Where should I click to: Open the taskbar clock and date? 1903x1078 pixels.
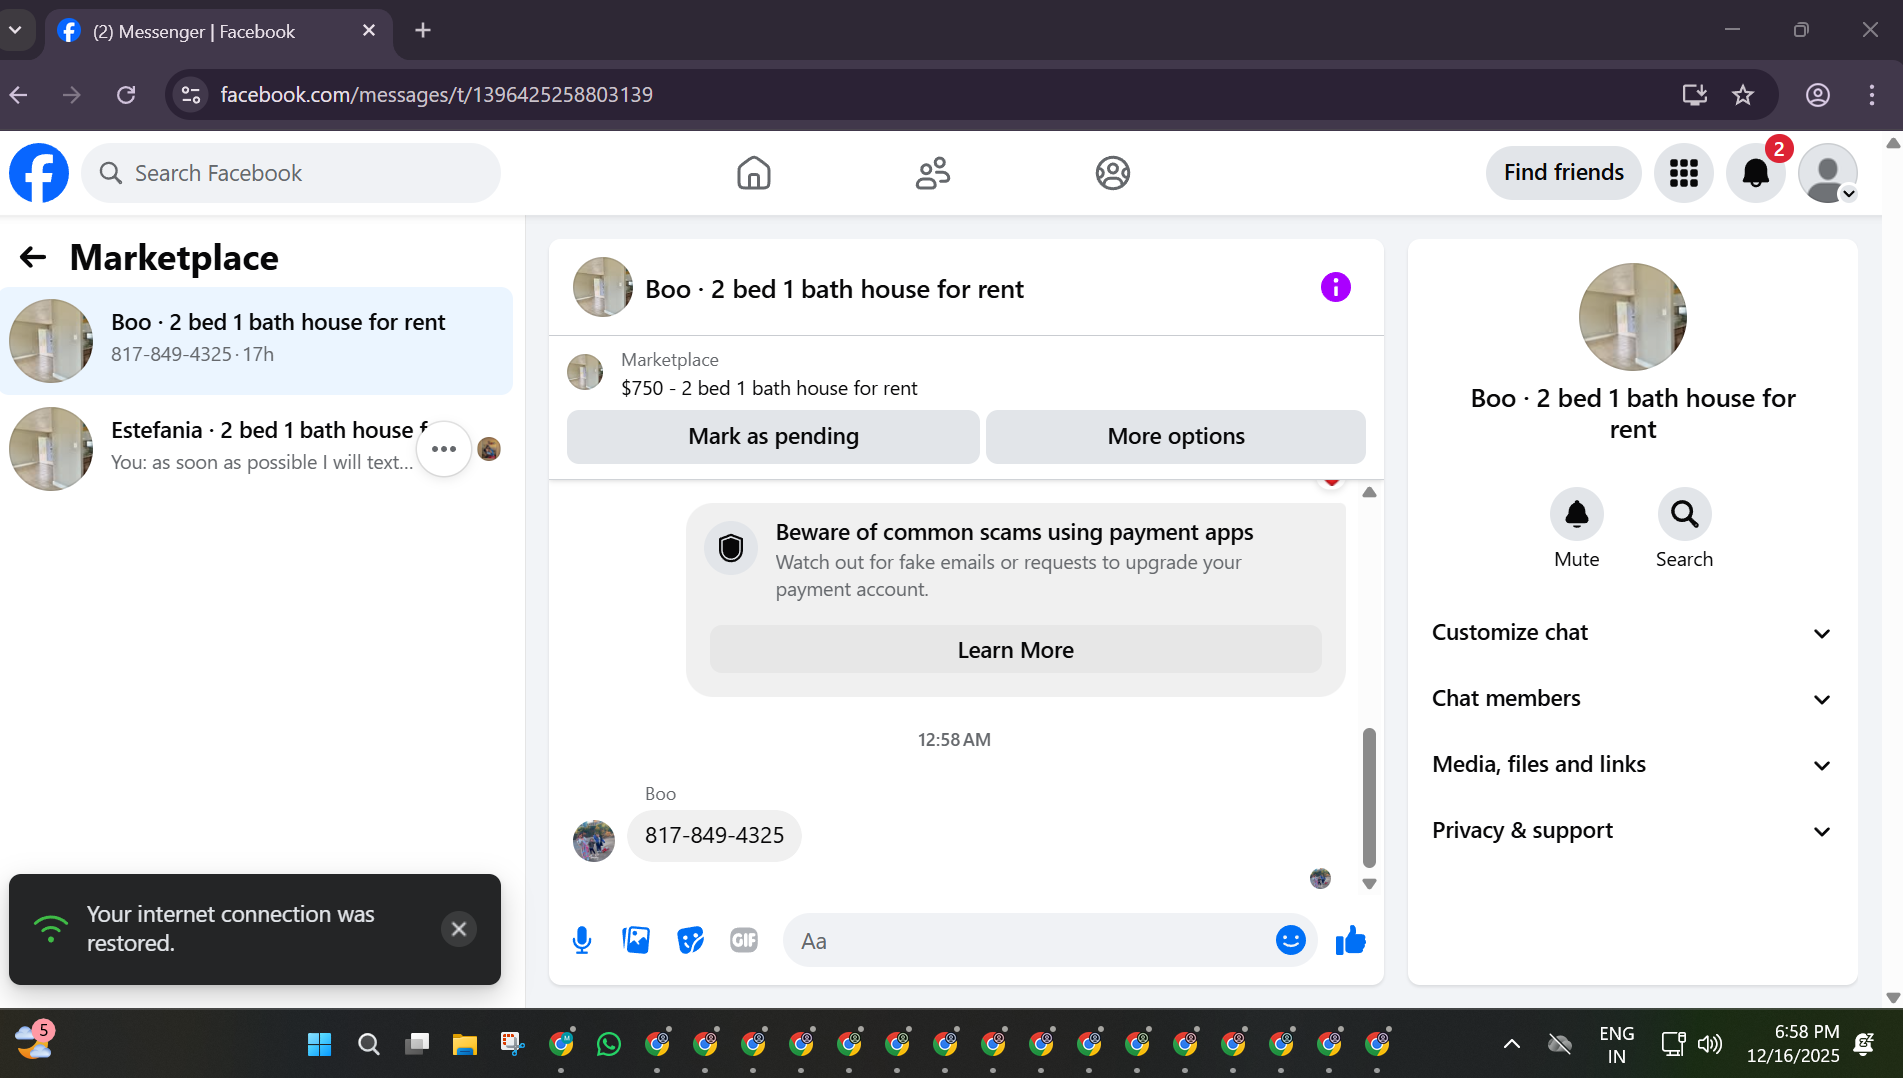click(x=1793, y=1044)
